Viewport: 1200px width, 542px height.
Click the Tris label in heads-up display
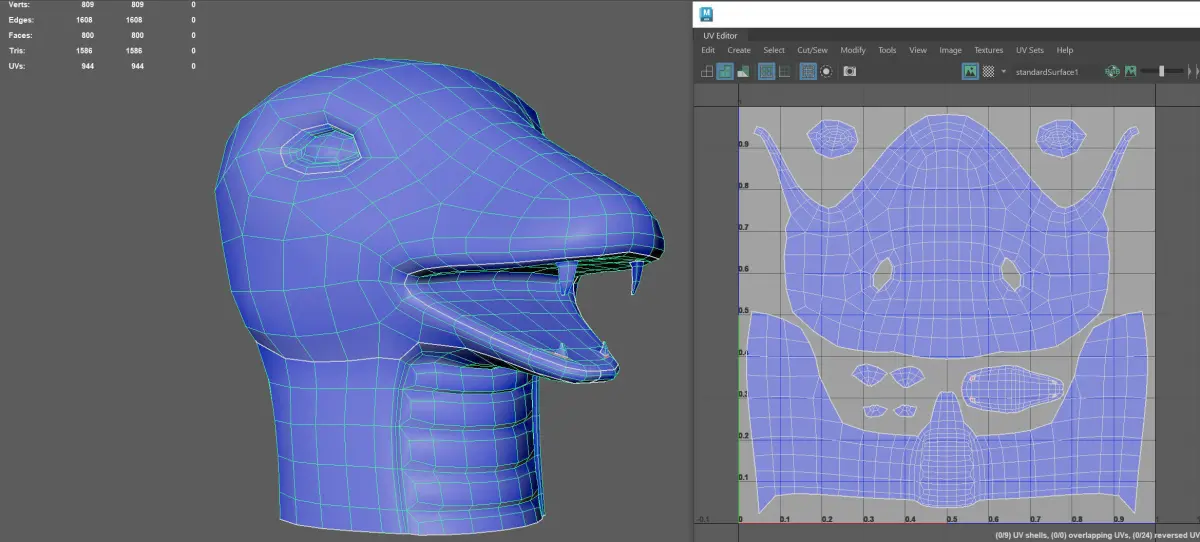pos(16,50)
